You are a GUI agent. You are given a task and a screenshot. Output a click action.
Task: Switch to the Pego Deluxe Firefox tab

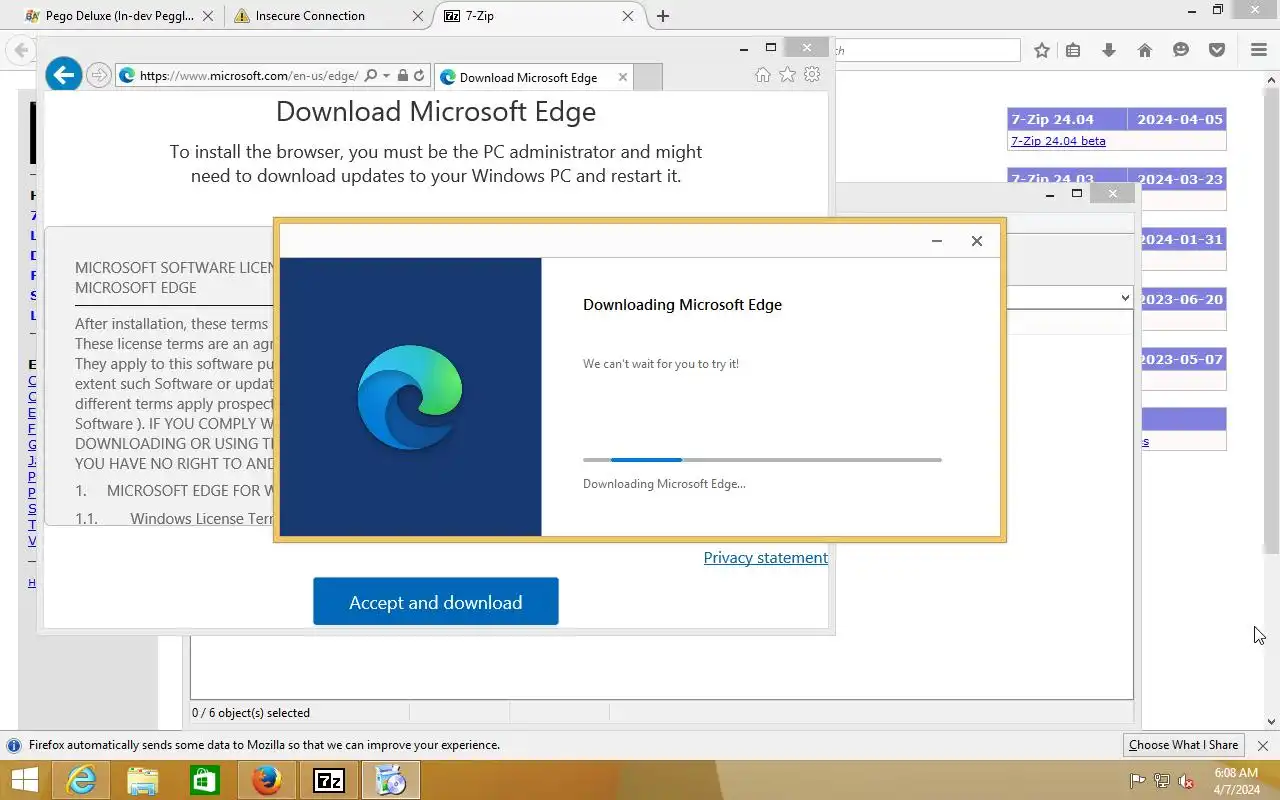pos(118,16)
